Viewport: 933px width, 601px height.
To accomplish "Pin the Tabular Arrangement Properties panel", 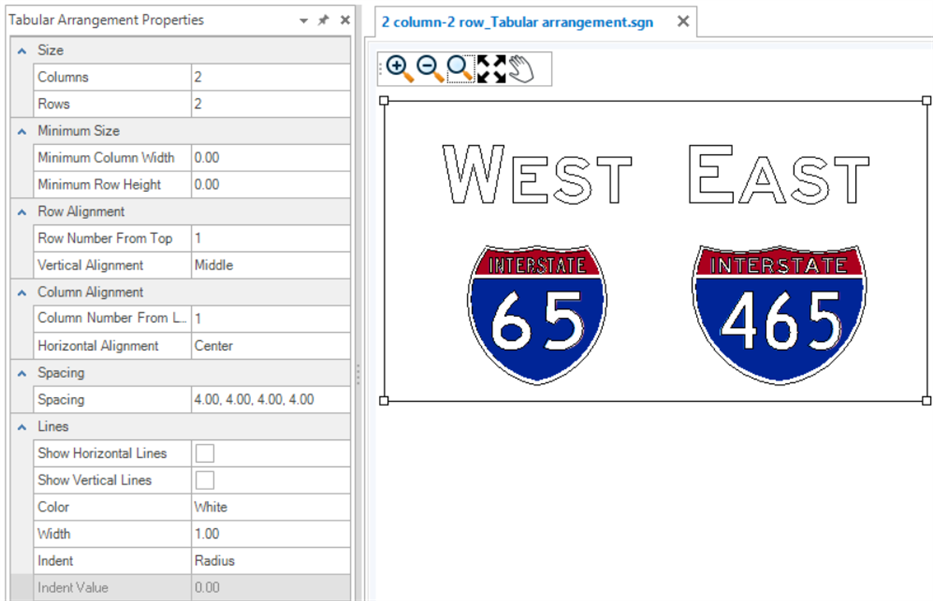I will (323, 20).
